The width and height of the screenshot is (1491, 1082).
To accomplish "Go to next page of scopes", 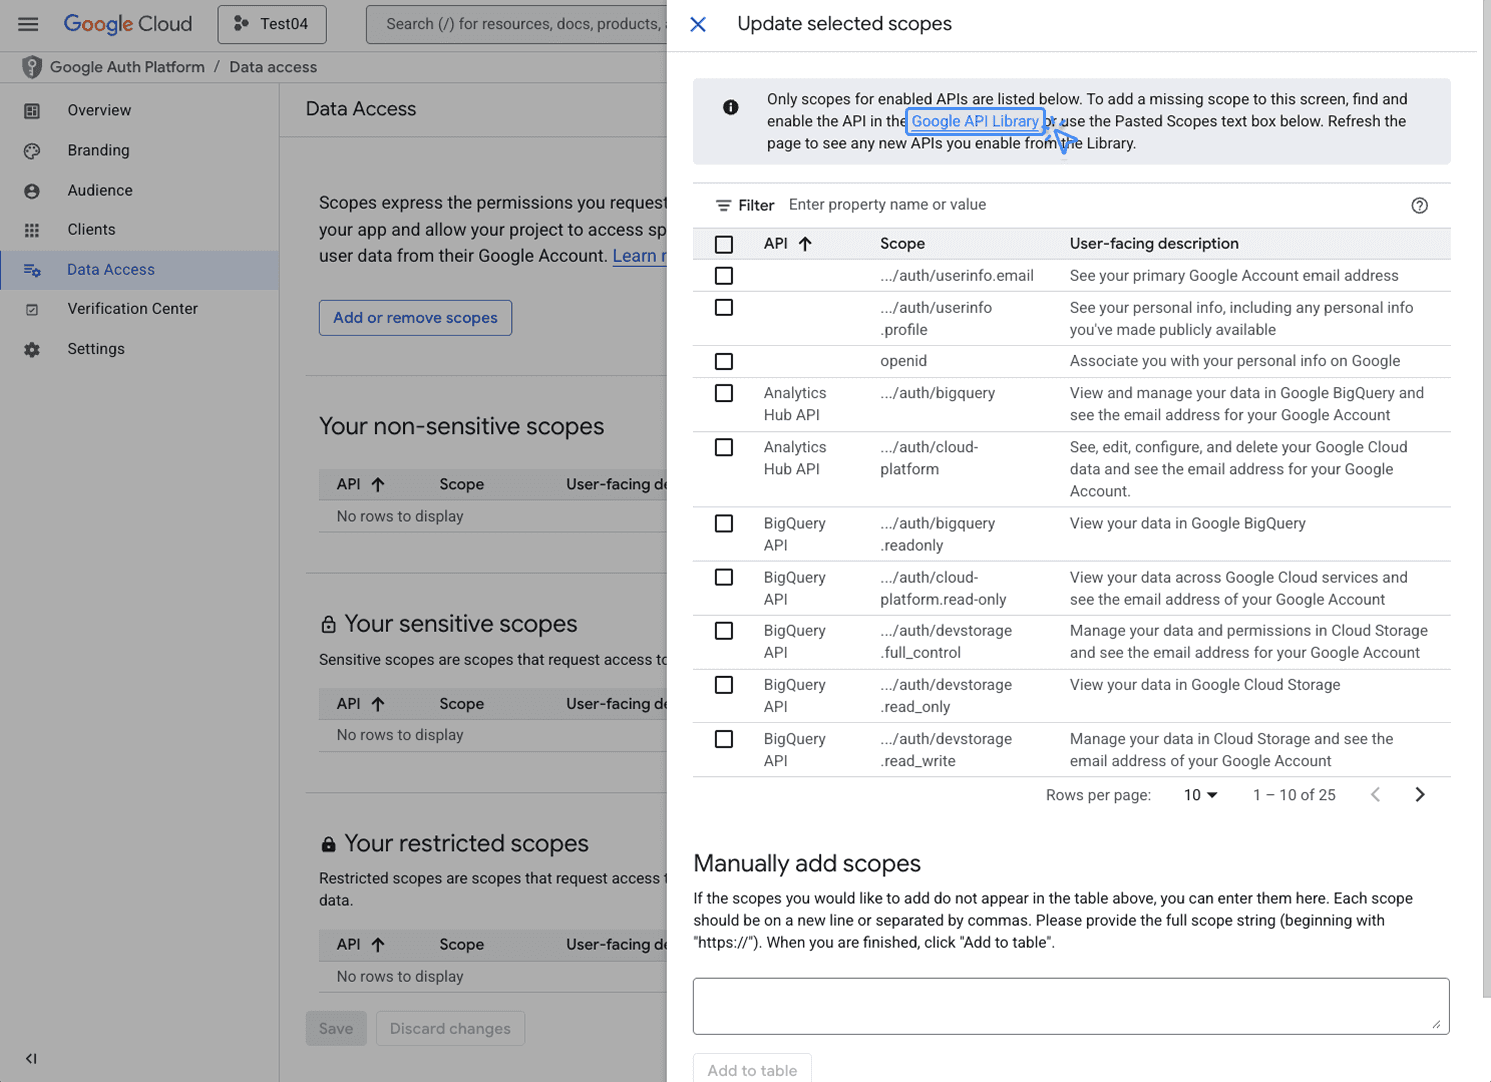I will point(1419,795).
